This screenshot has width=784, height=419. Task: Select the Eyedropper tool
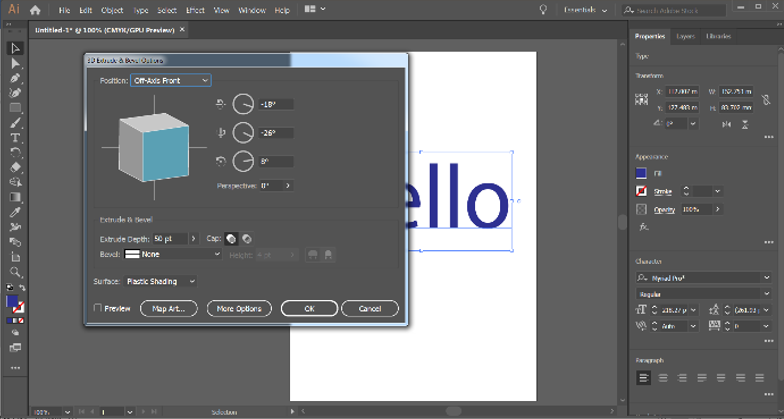coord(15,212)
